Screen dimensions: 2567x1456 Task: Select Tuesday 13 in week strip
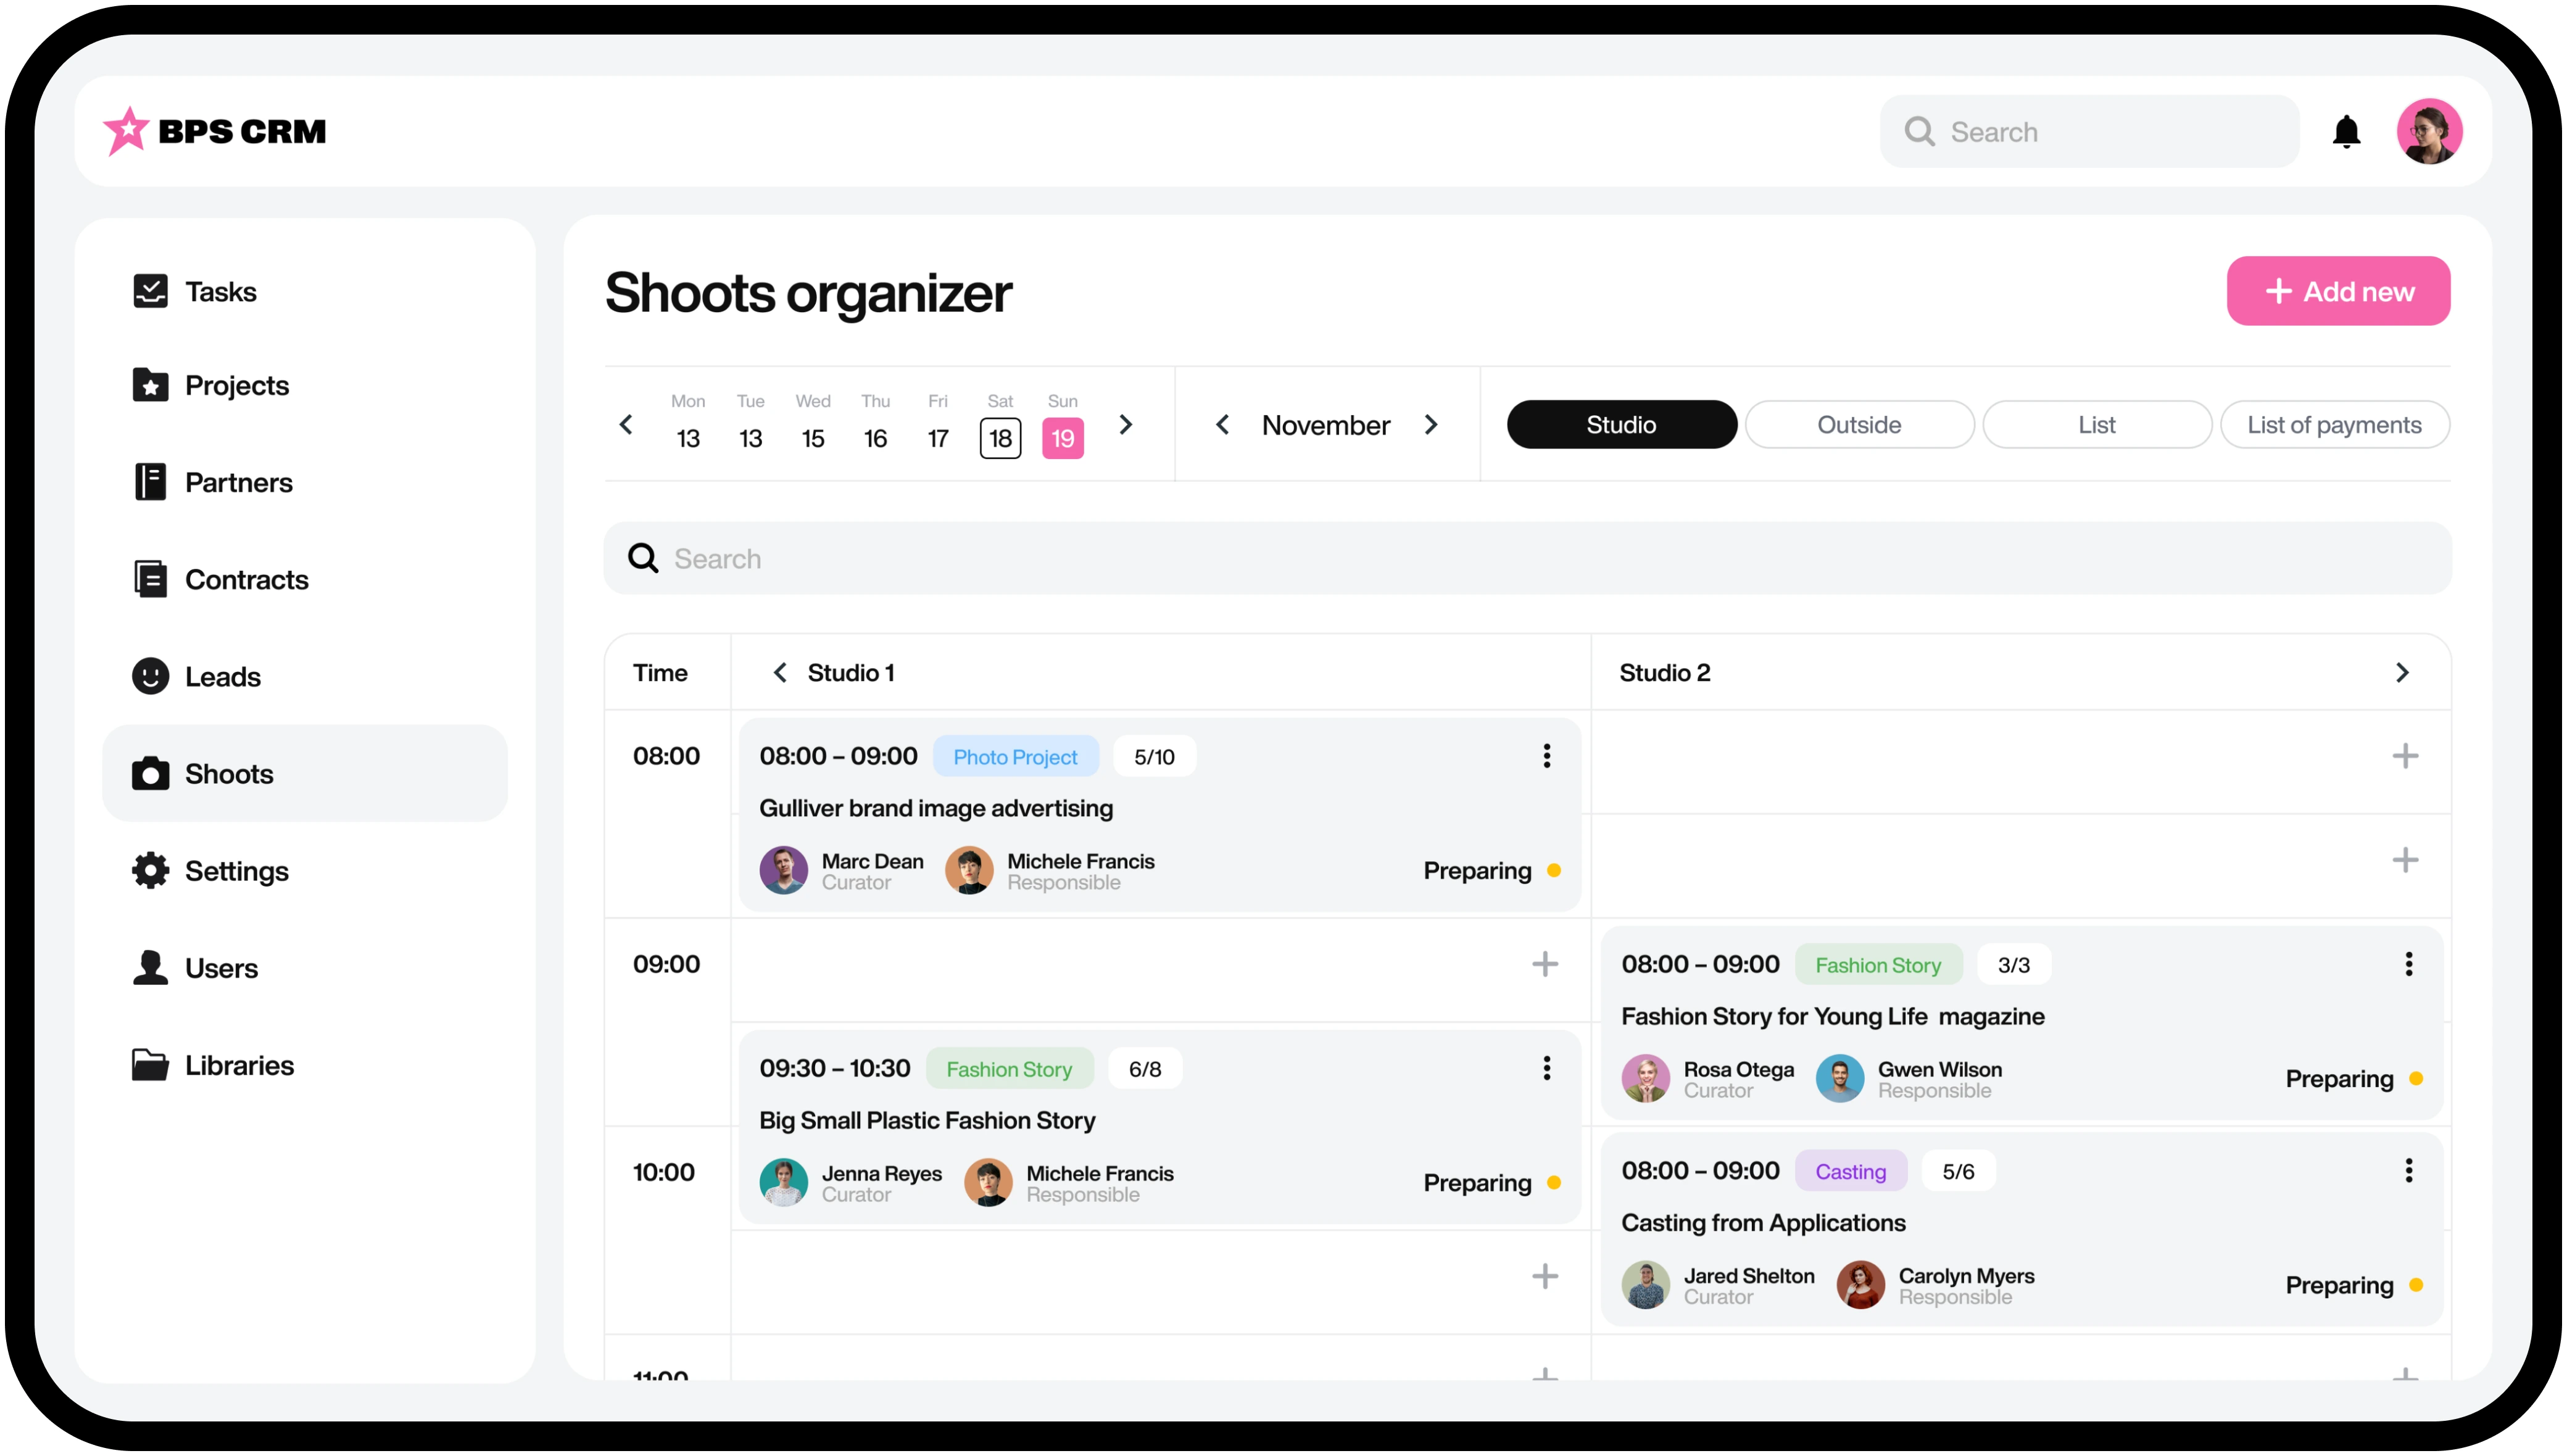pos(750,424)
